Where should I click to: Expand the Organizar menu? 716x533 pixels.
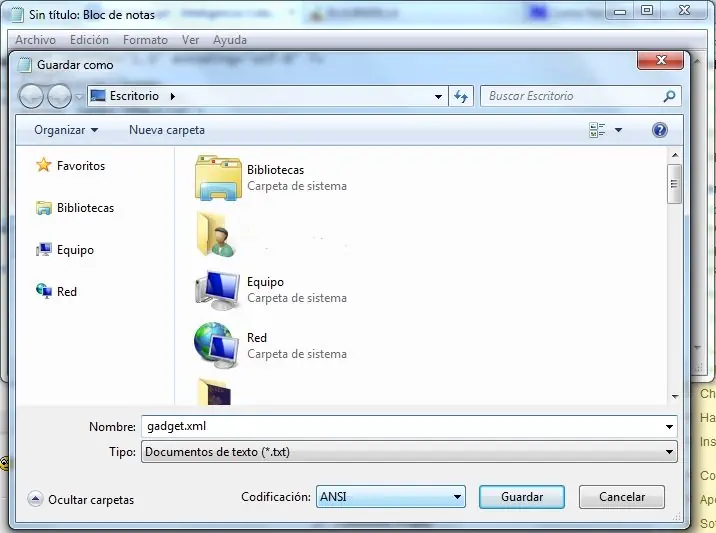pos(66,130)
